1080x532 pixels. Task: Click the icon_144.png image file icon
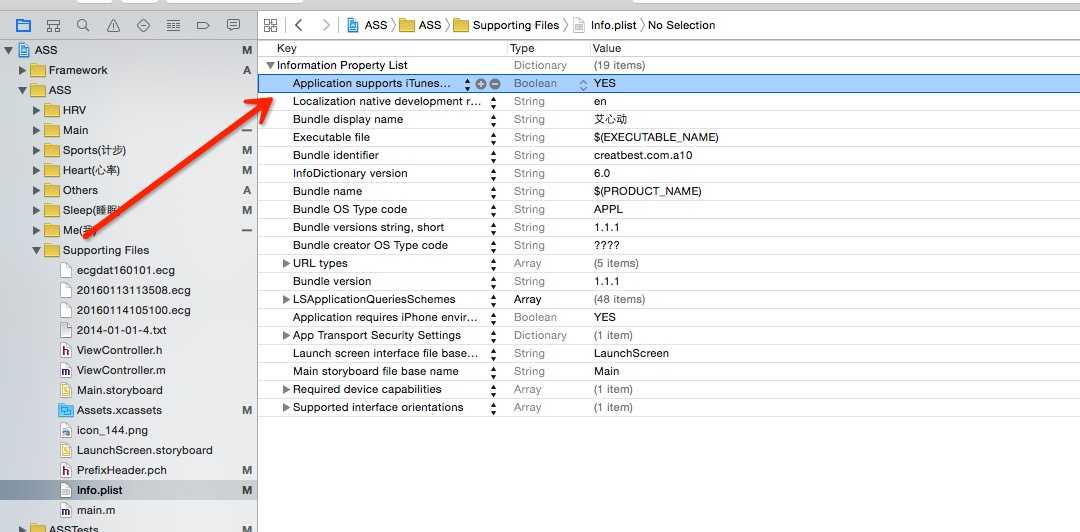tap(65, 430)
